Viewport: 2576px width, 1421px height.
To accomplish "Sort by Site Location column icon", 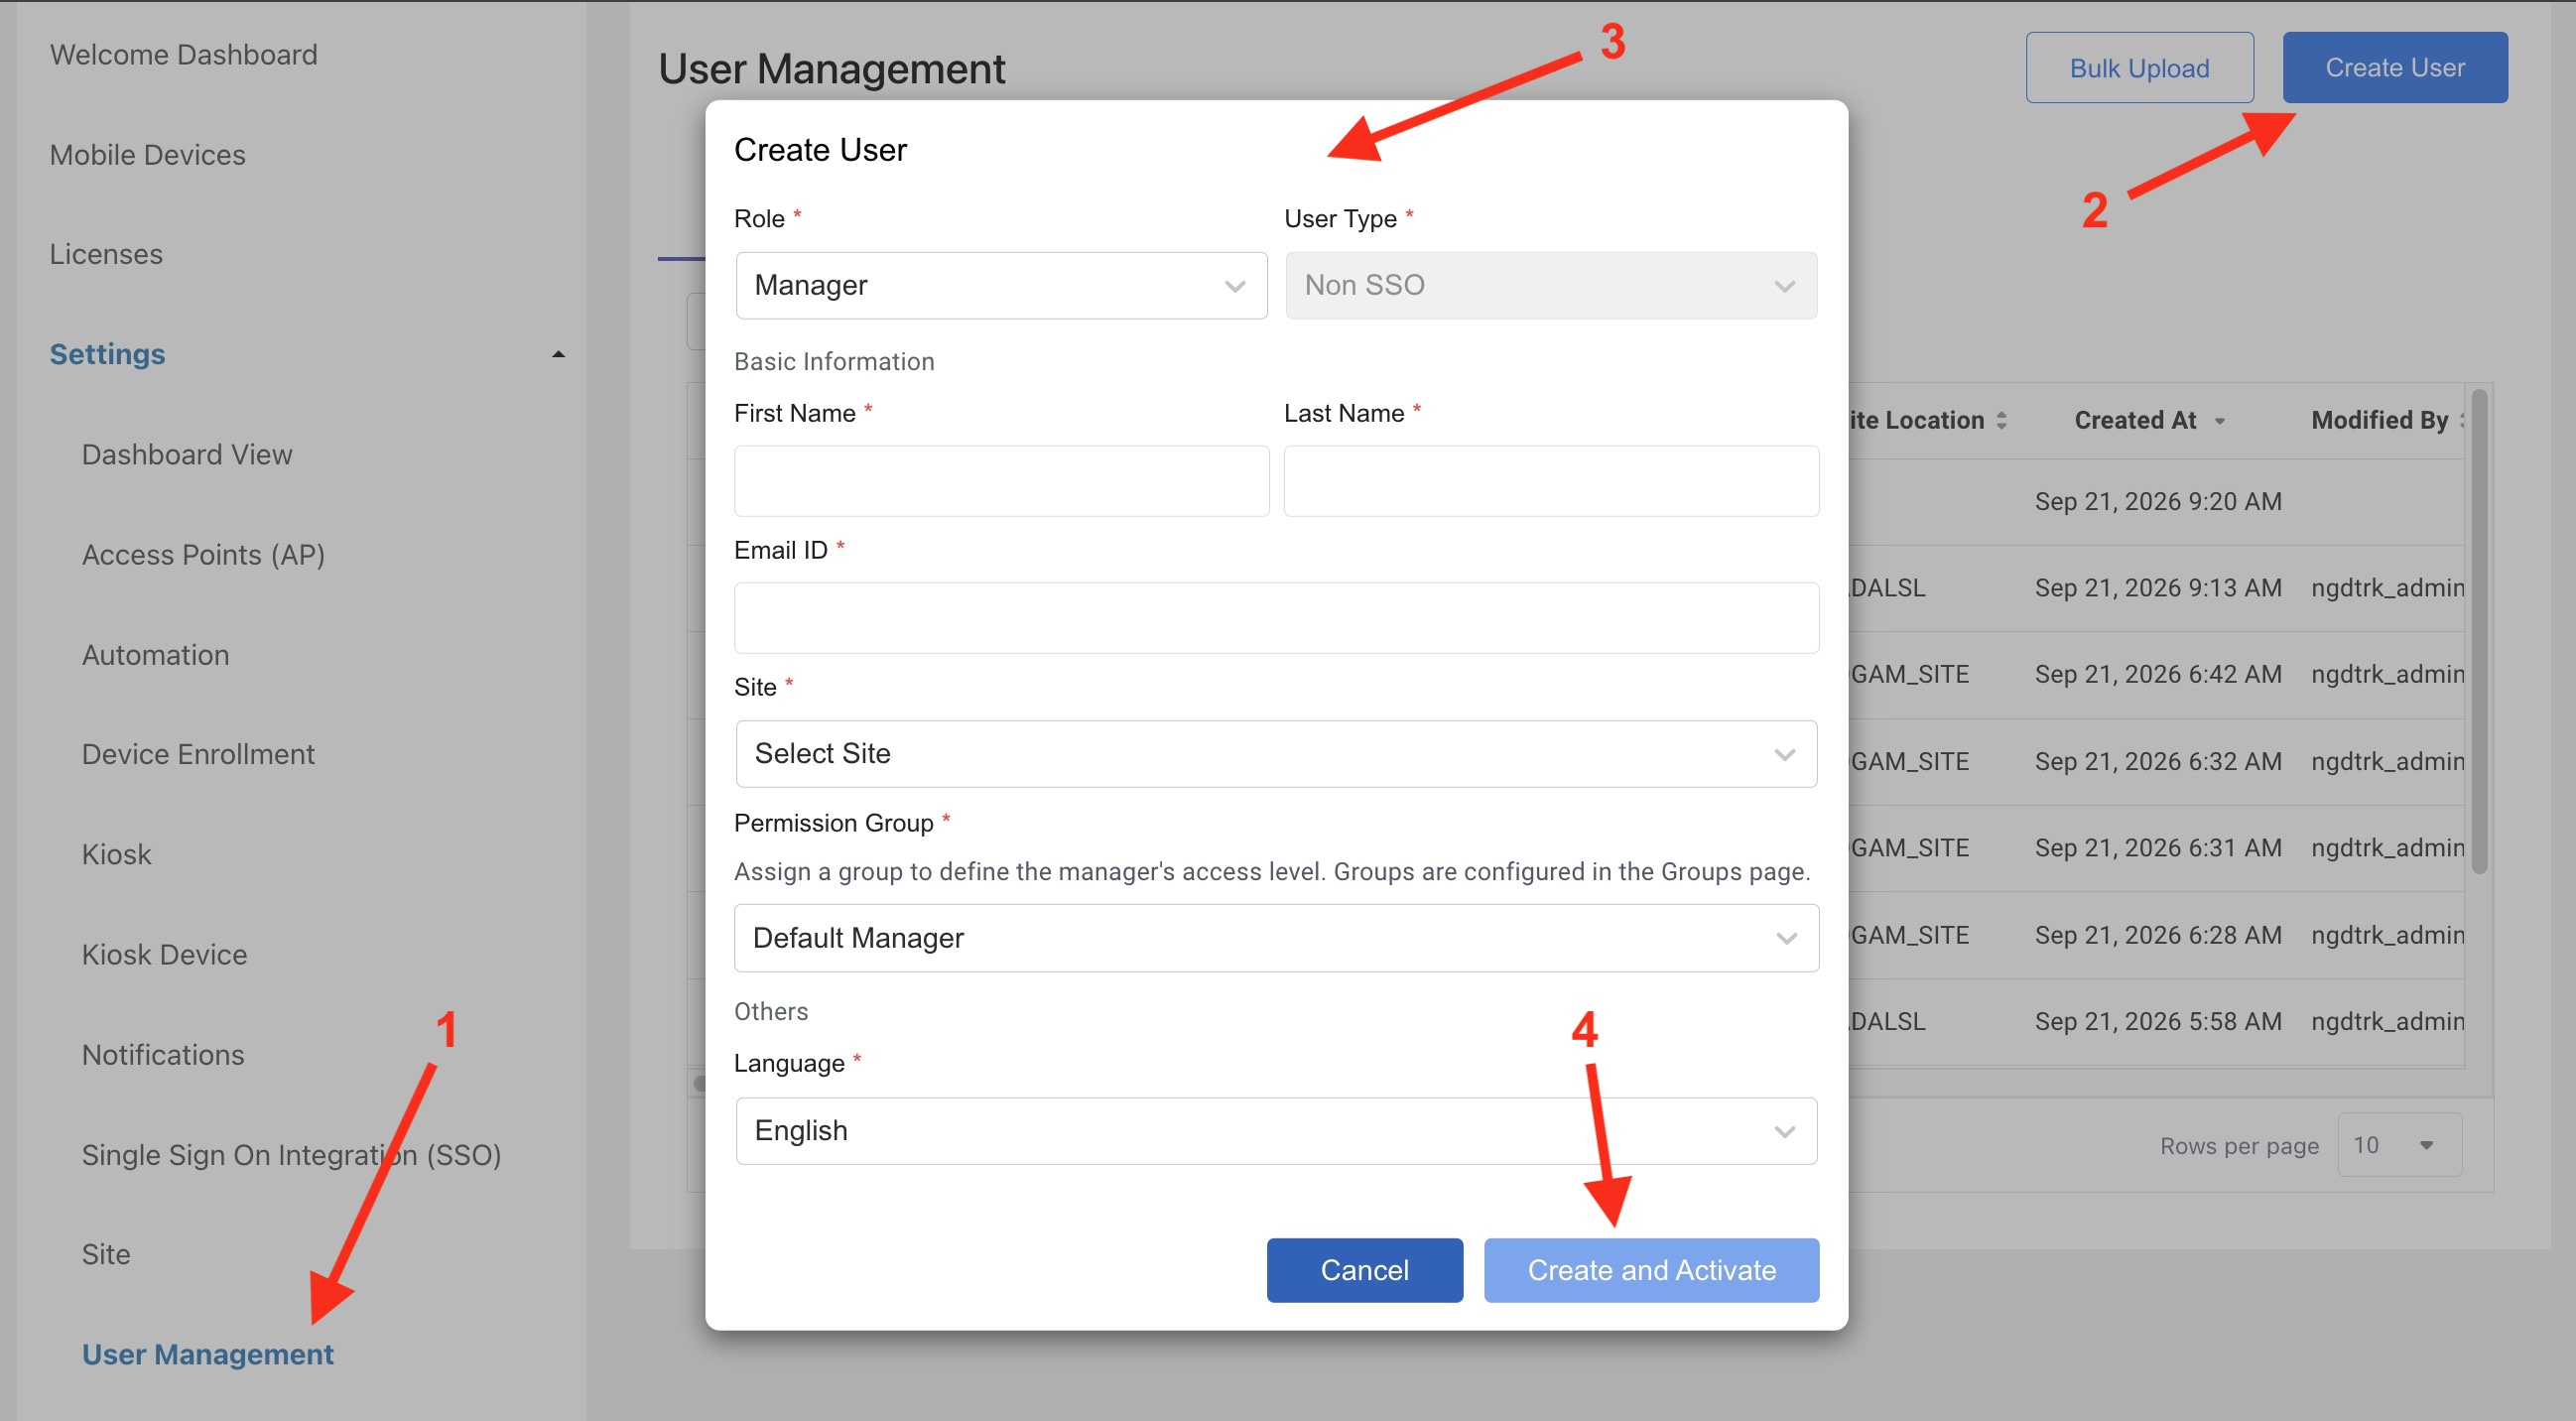I will point(2001,420).
